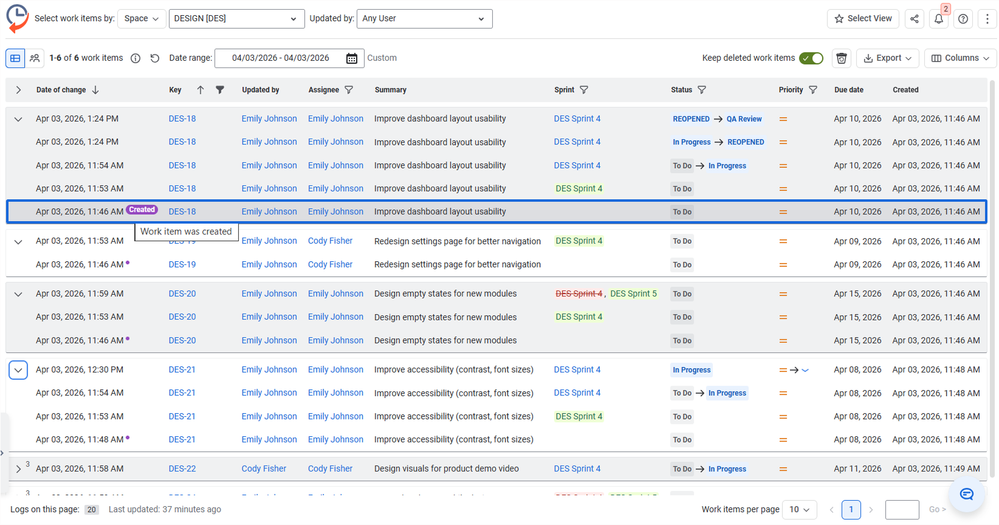Open the Updated by Any User dropdown
This screenshot has width=999, height=525.
pos(424,18)
